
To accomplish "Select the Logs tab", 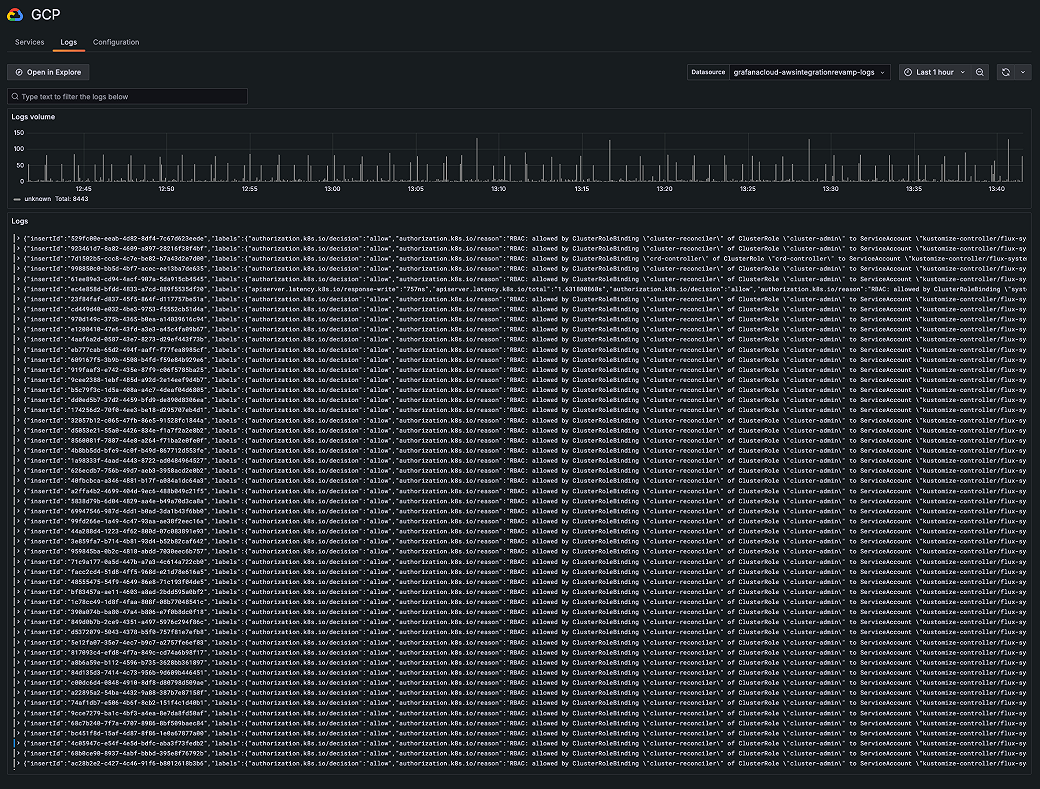I will pos(68,42).
